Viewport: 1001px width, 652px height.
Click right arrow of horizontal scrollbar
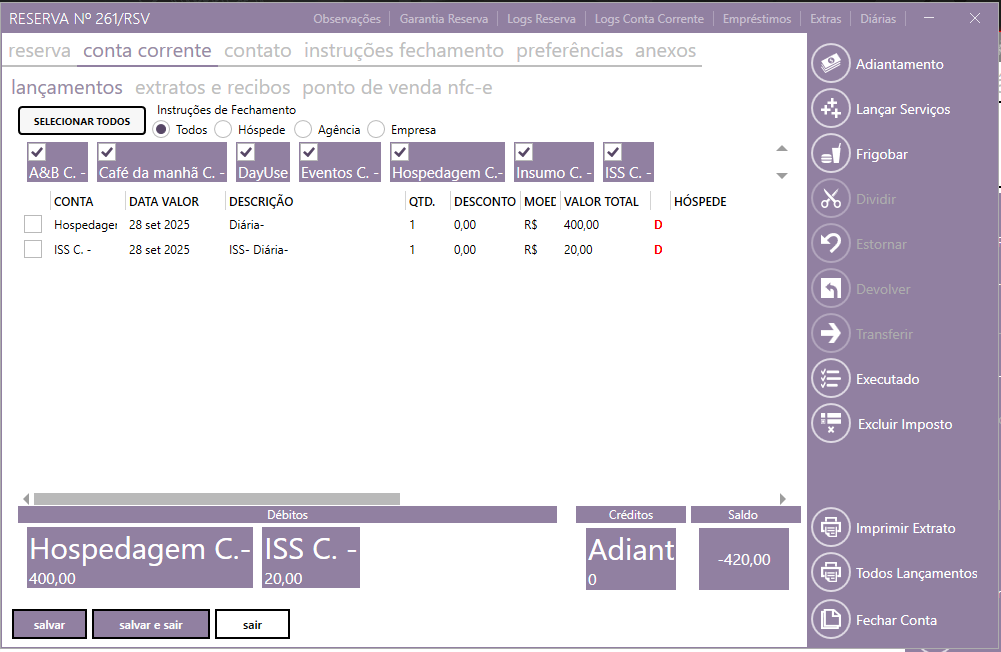782,498
